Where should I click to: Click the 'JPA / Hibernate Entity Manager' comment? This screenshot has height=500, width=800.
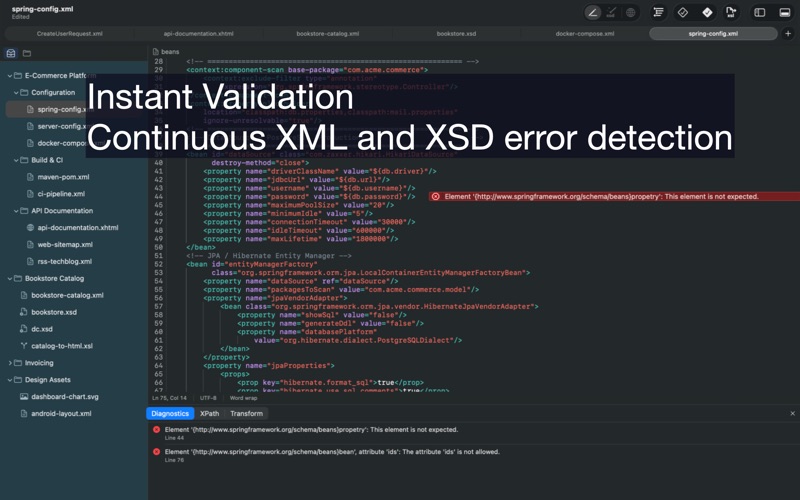[269, 256]
